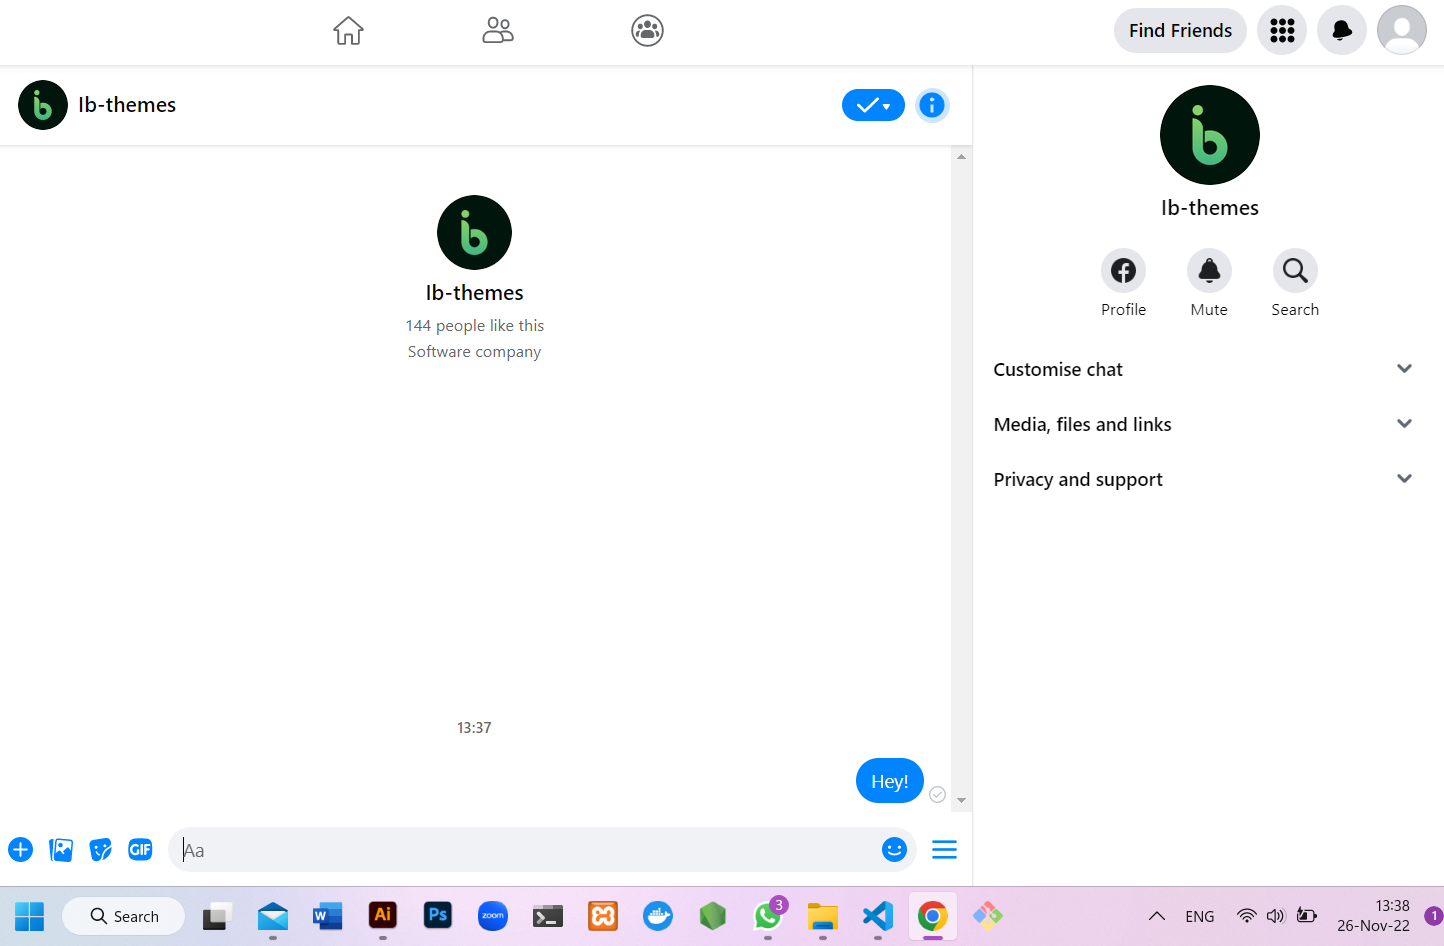Click the Hey! message bubble
This screenshot has width=1444, height=946.
(x=890, y=781)
